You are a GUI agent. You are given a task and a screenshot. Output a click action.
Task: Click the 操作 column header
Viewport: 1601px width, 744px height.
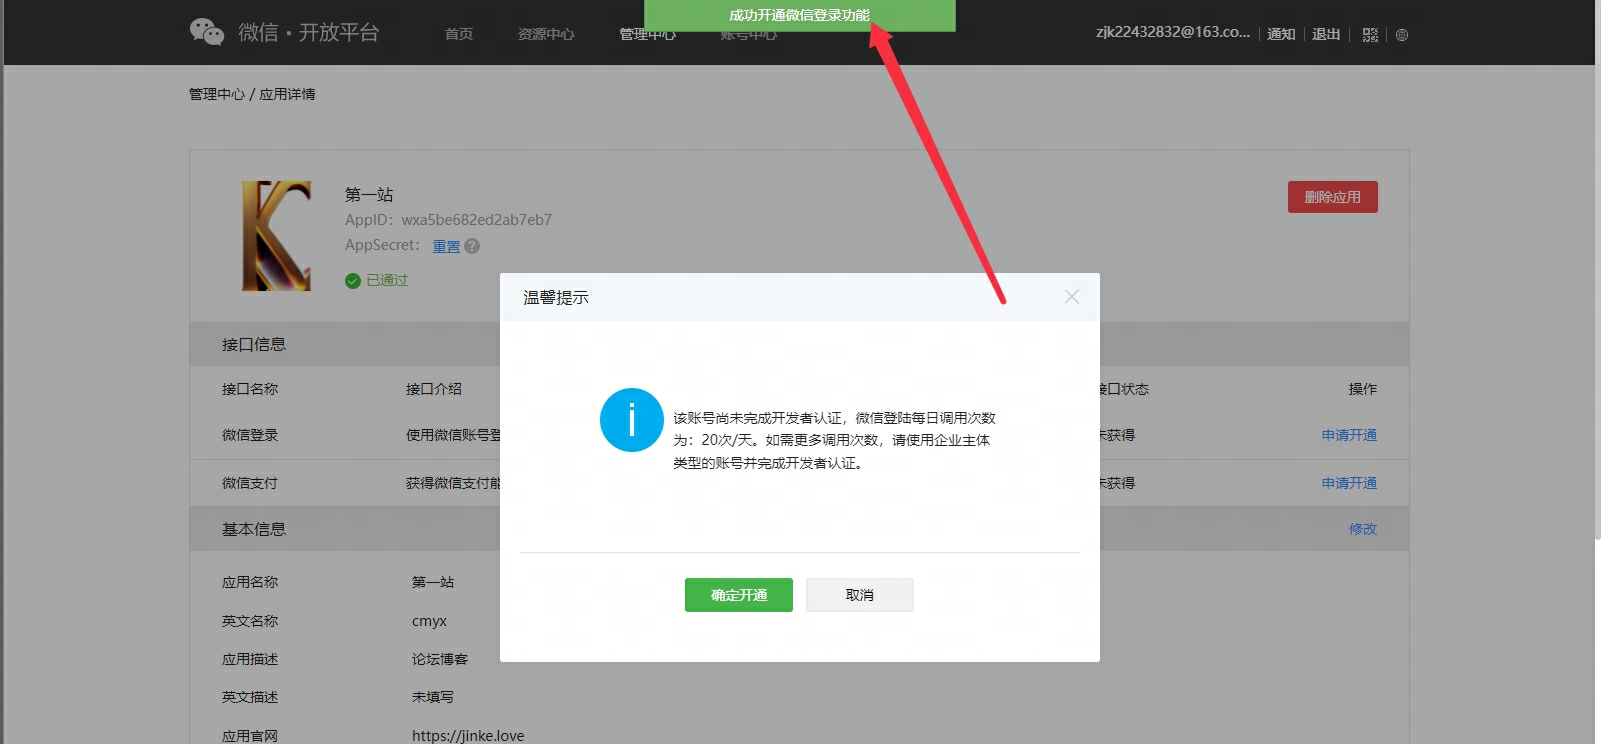(1363, 389)
